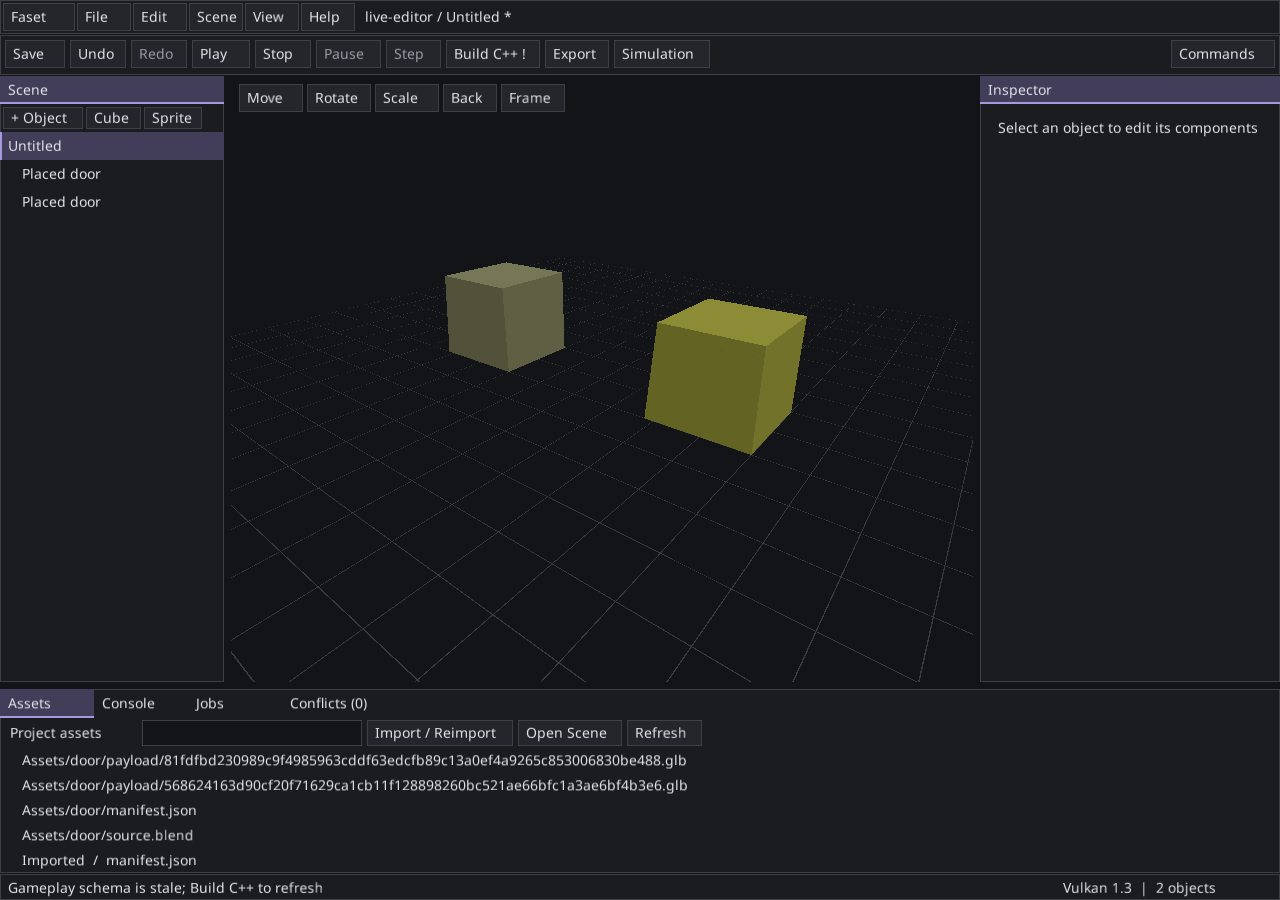Screen dimensions: 1280x900
Task: Click the stale gameplay schema status message
Action: tap(166, 888)
